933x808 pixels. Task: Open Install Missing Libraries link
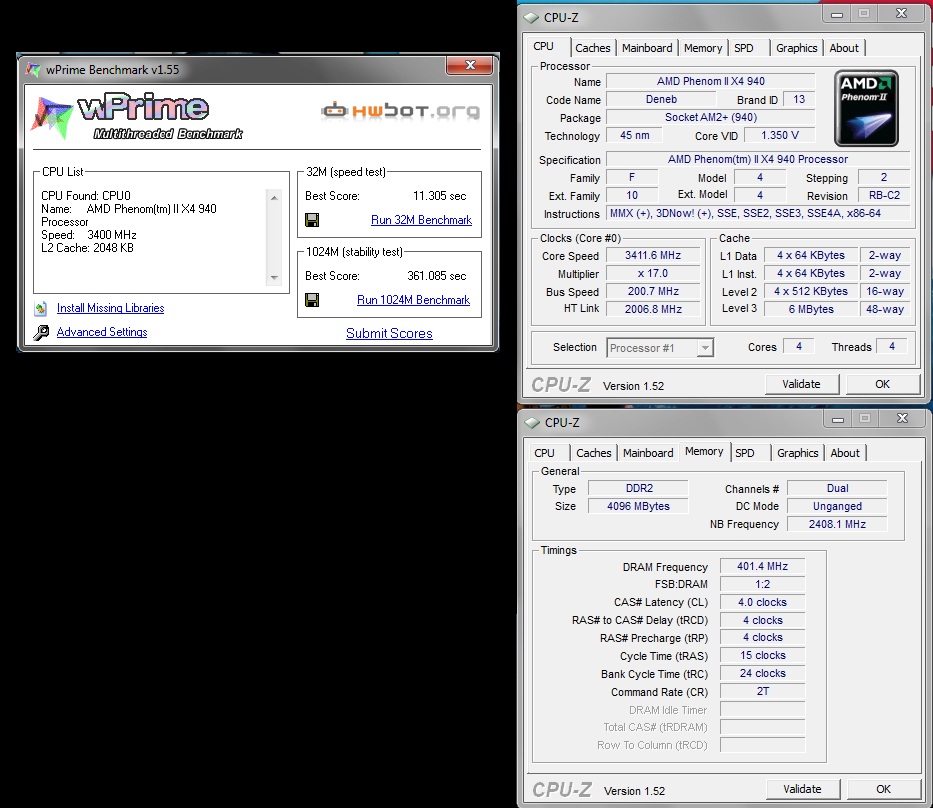pos(111,308)
